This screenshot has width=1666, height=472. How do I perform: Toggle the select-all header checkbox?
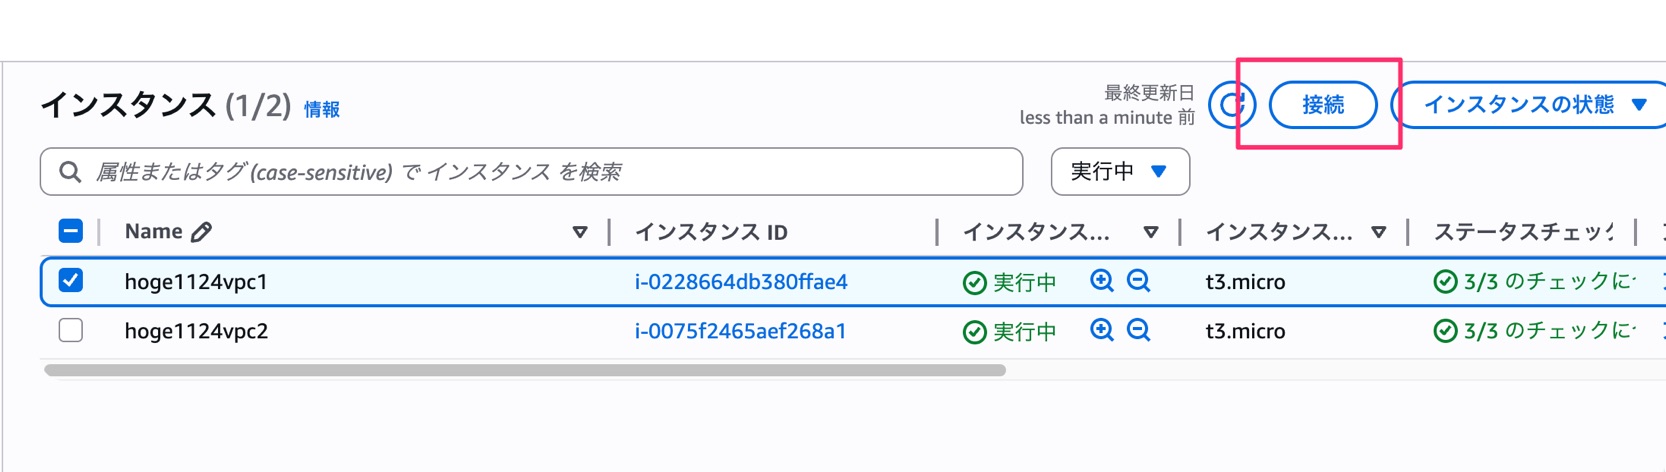(71, 231)
